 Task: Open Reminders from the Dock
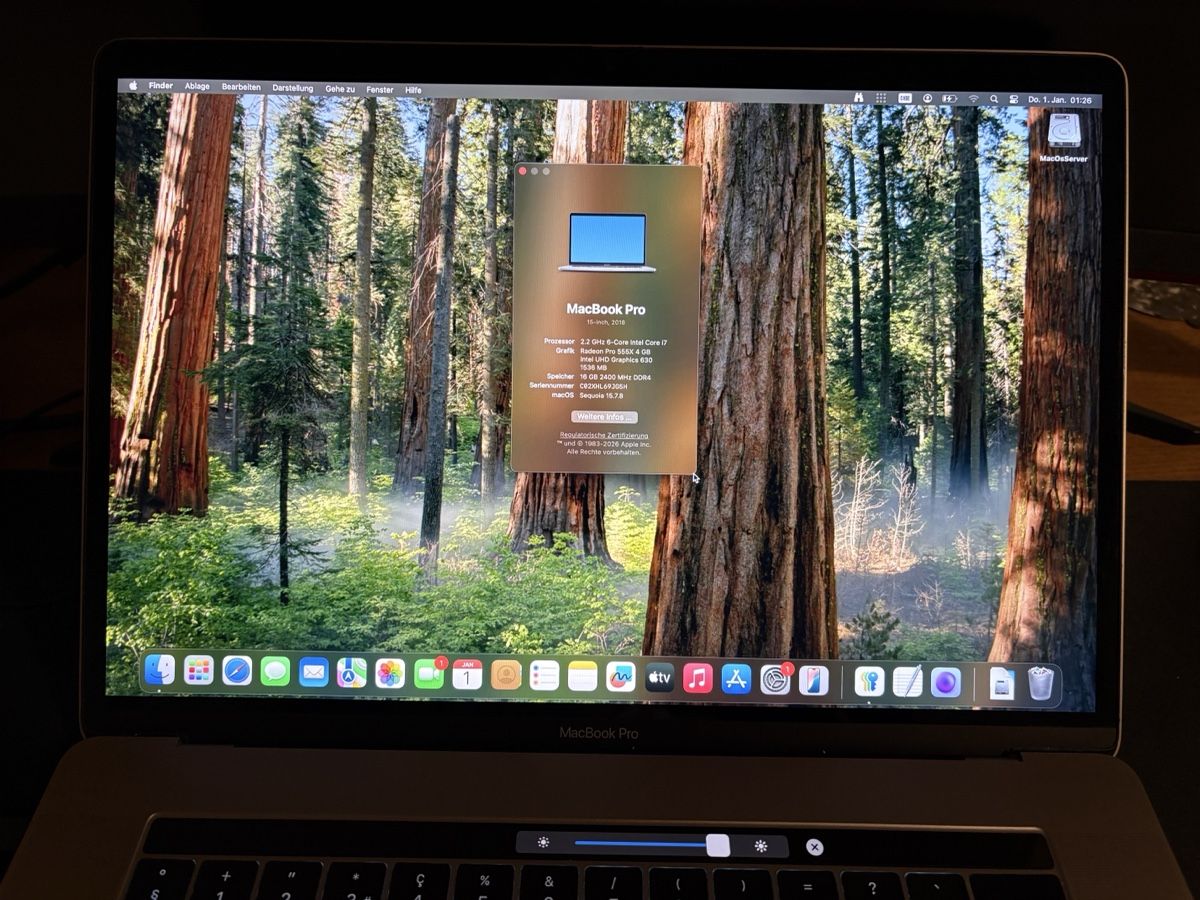[544, 675]
